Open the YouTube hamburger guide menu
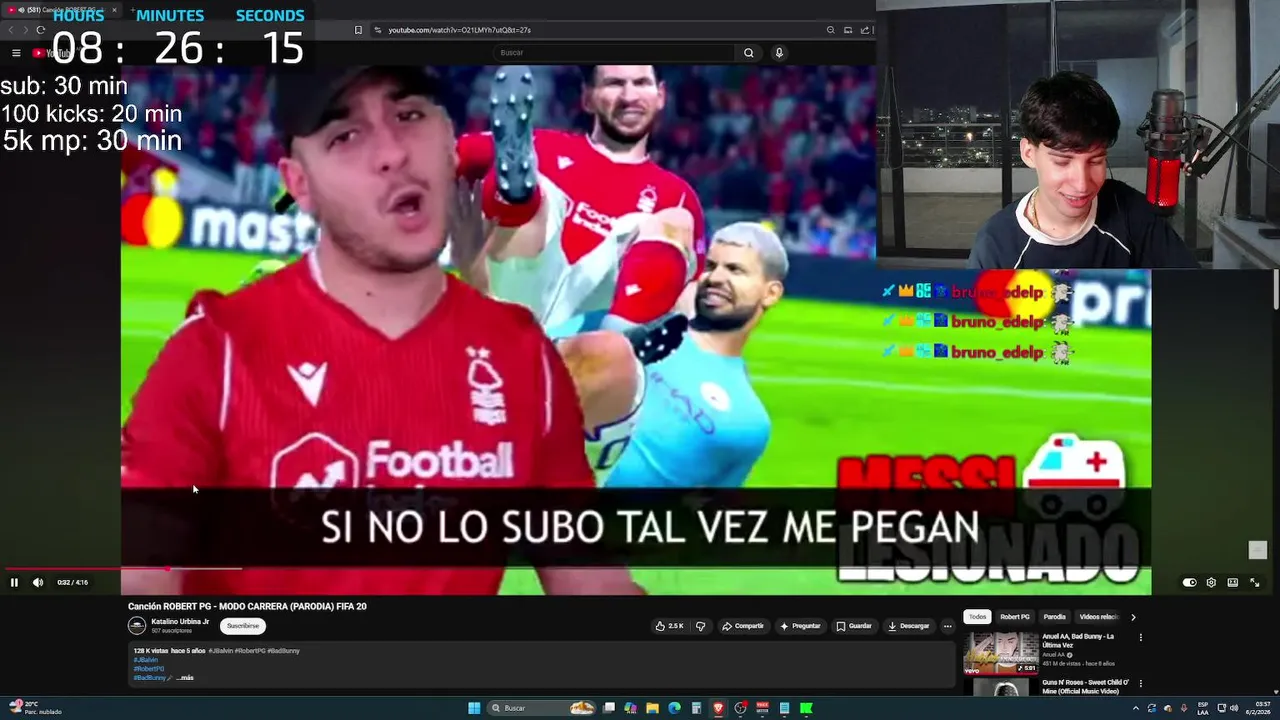1280x720 pixels. pyautogui.click(x=16, y=53)
